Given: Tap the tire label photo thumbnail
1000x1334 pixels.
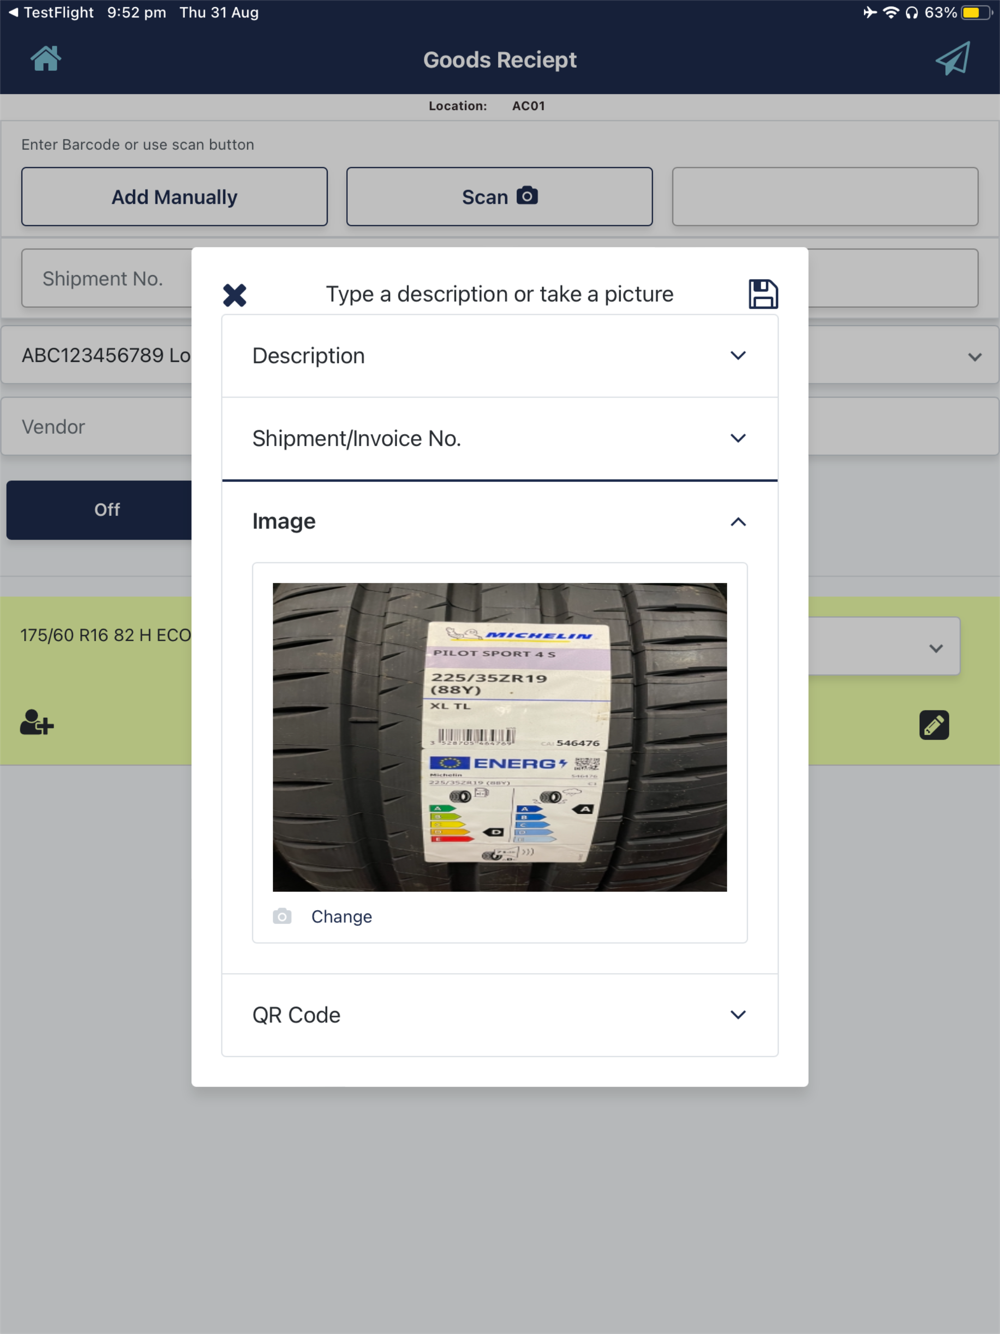Looking at the screenshot, I should click(x=500, y=737).
